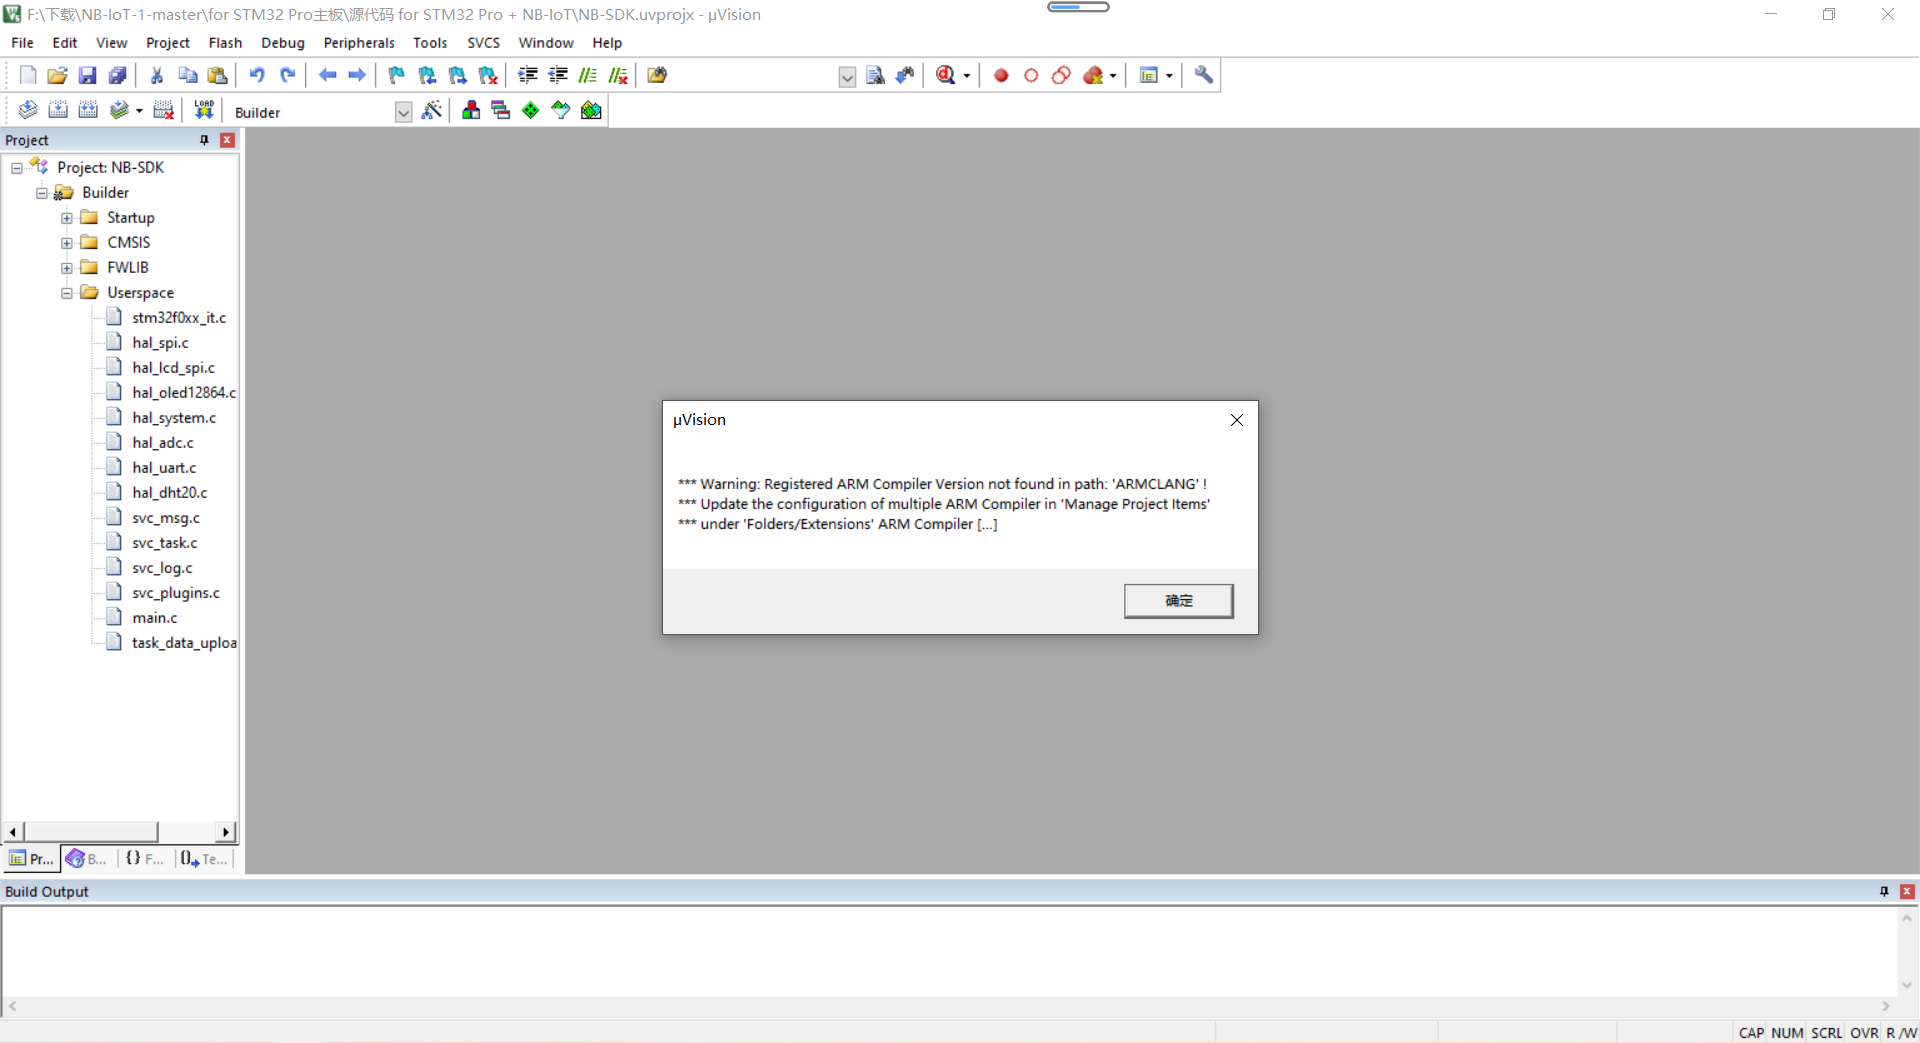Viewport: 1920px width, 1043px height.
Task: Open the find text combo box dropdown
Action: (847, 77)
